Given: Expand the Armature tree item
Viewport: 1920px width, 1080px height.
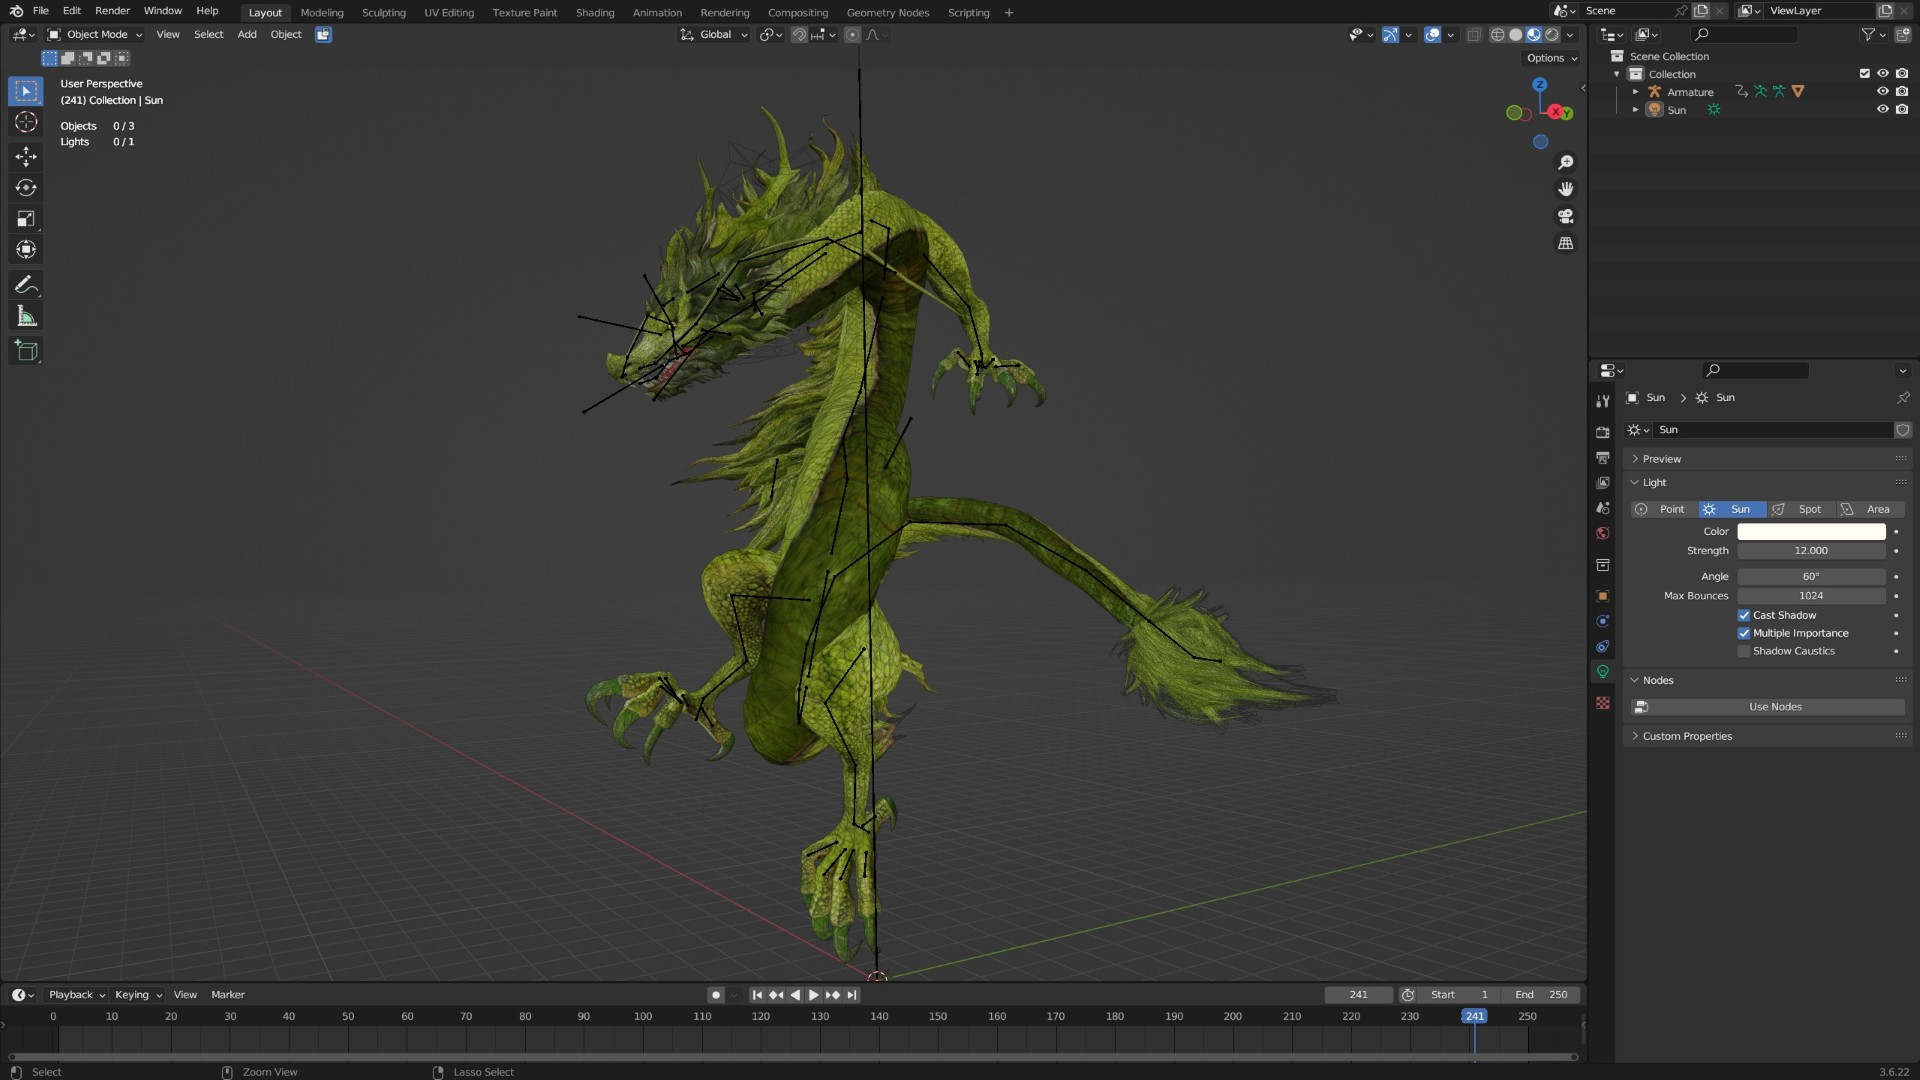Looking at the screenshot, I should click(x=1635, y=92).
